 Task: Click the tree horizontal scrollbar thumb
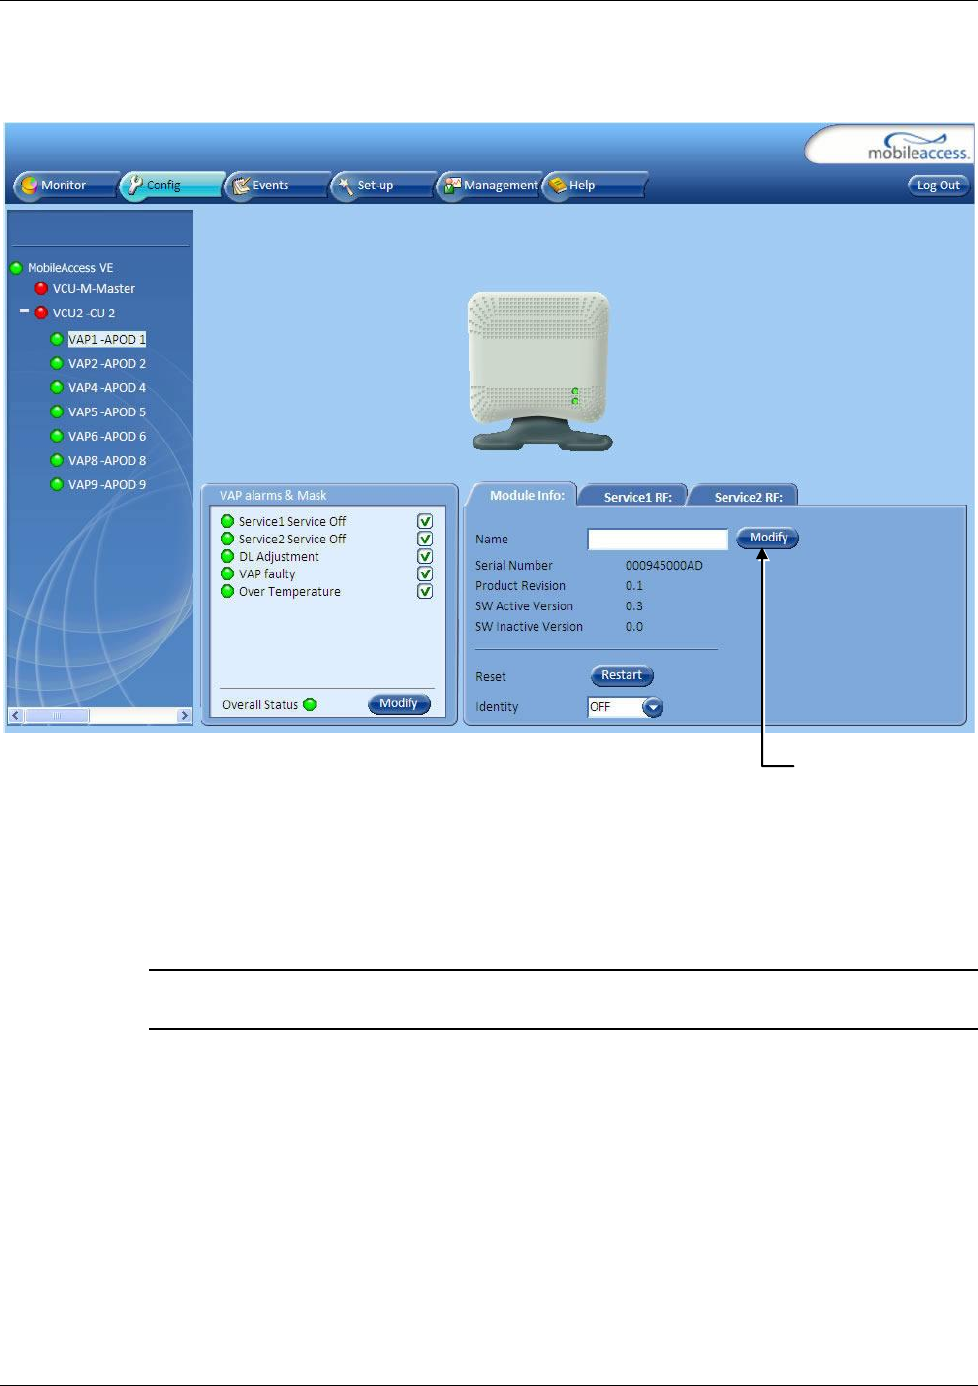tap(56, 715)
